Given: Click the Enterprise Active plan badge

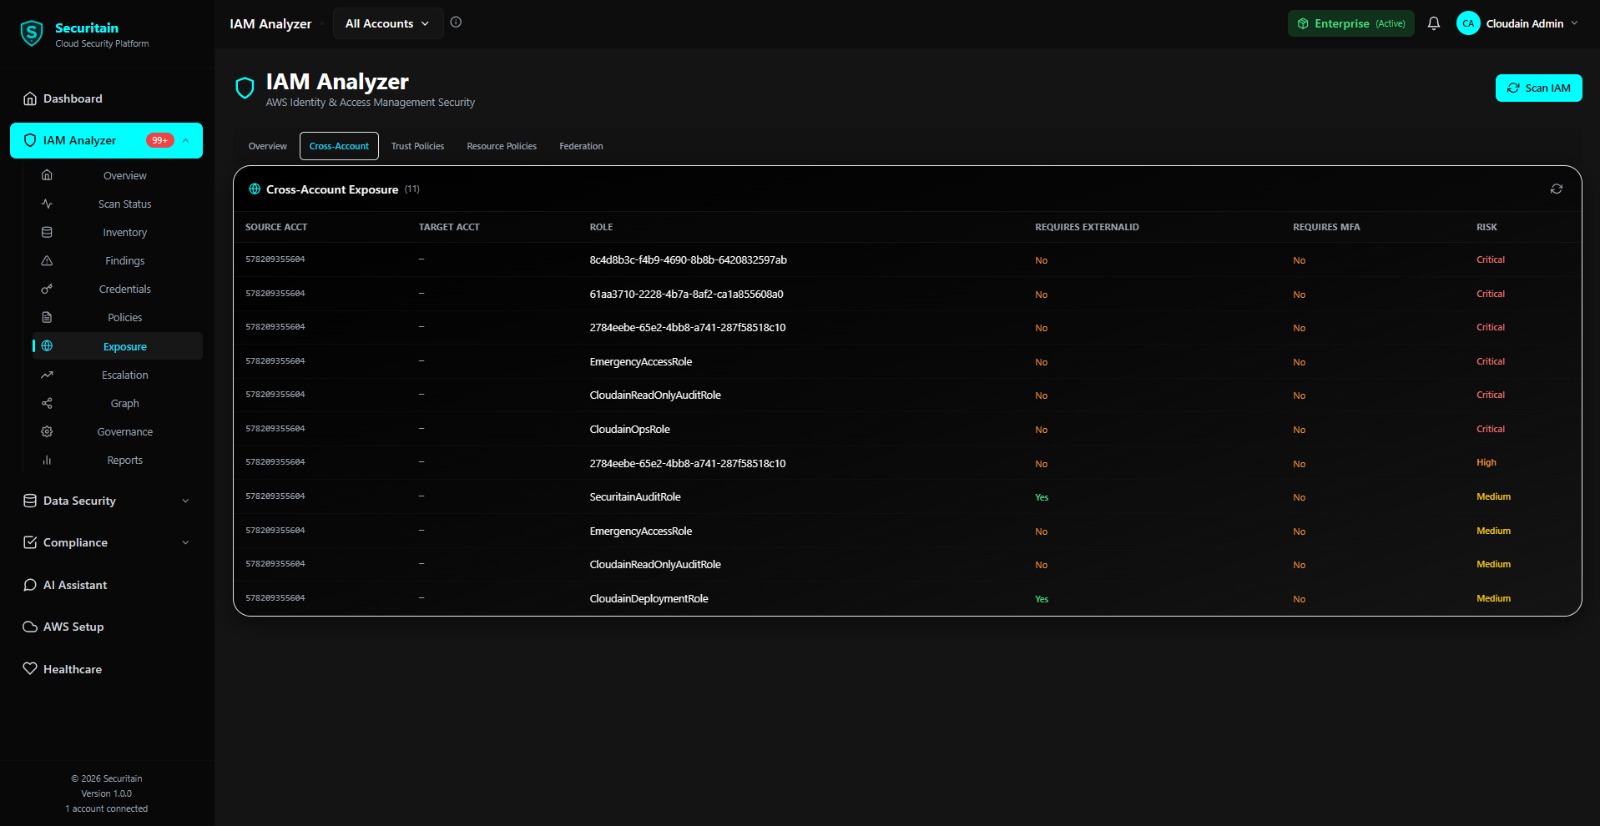Looking at the screenshot, I should [x=1351, y=23].
